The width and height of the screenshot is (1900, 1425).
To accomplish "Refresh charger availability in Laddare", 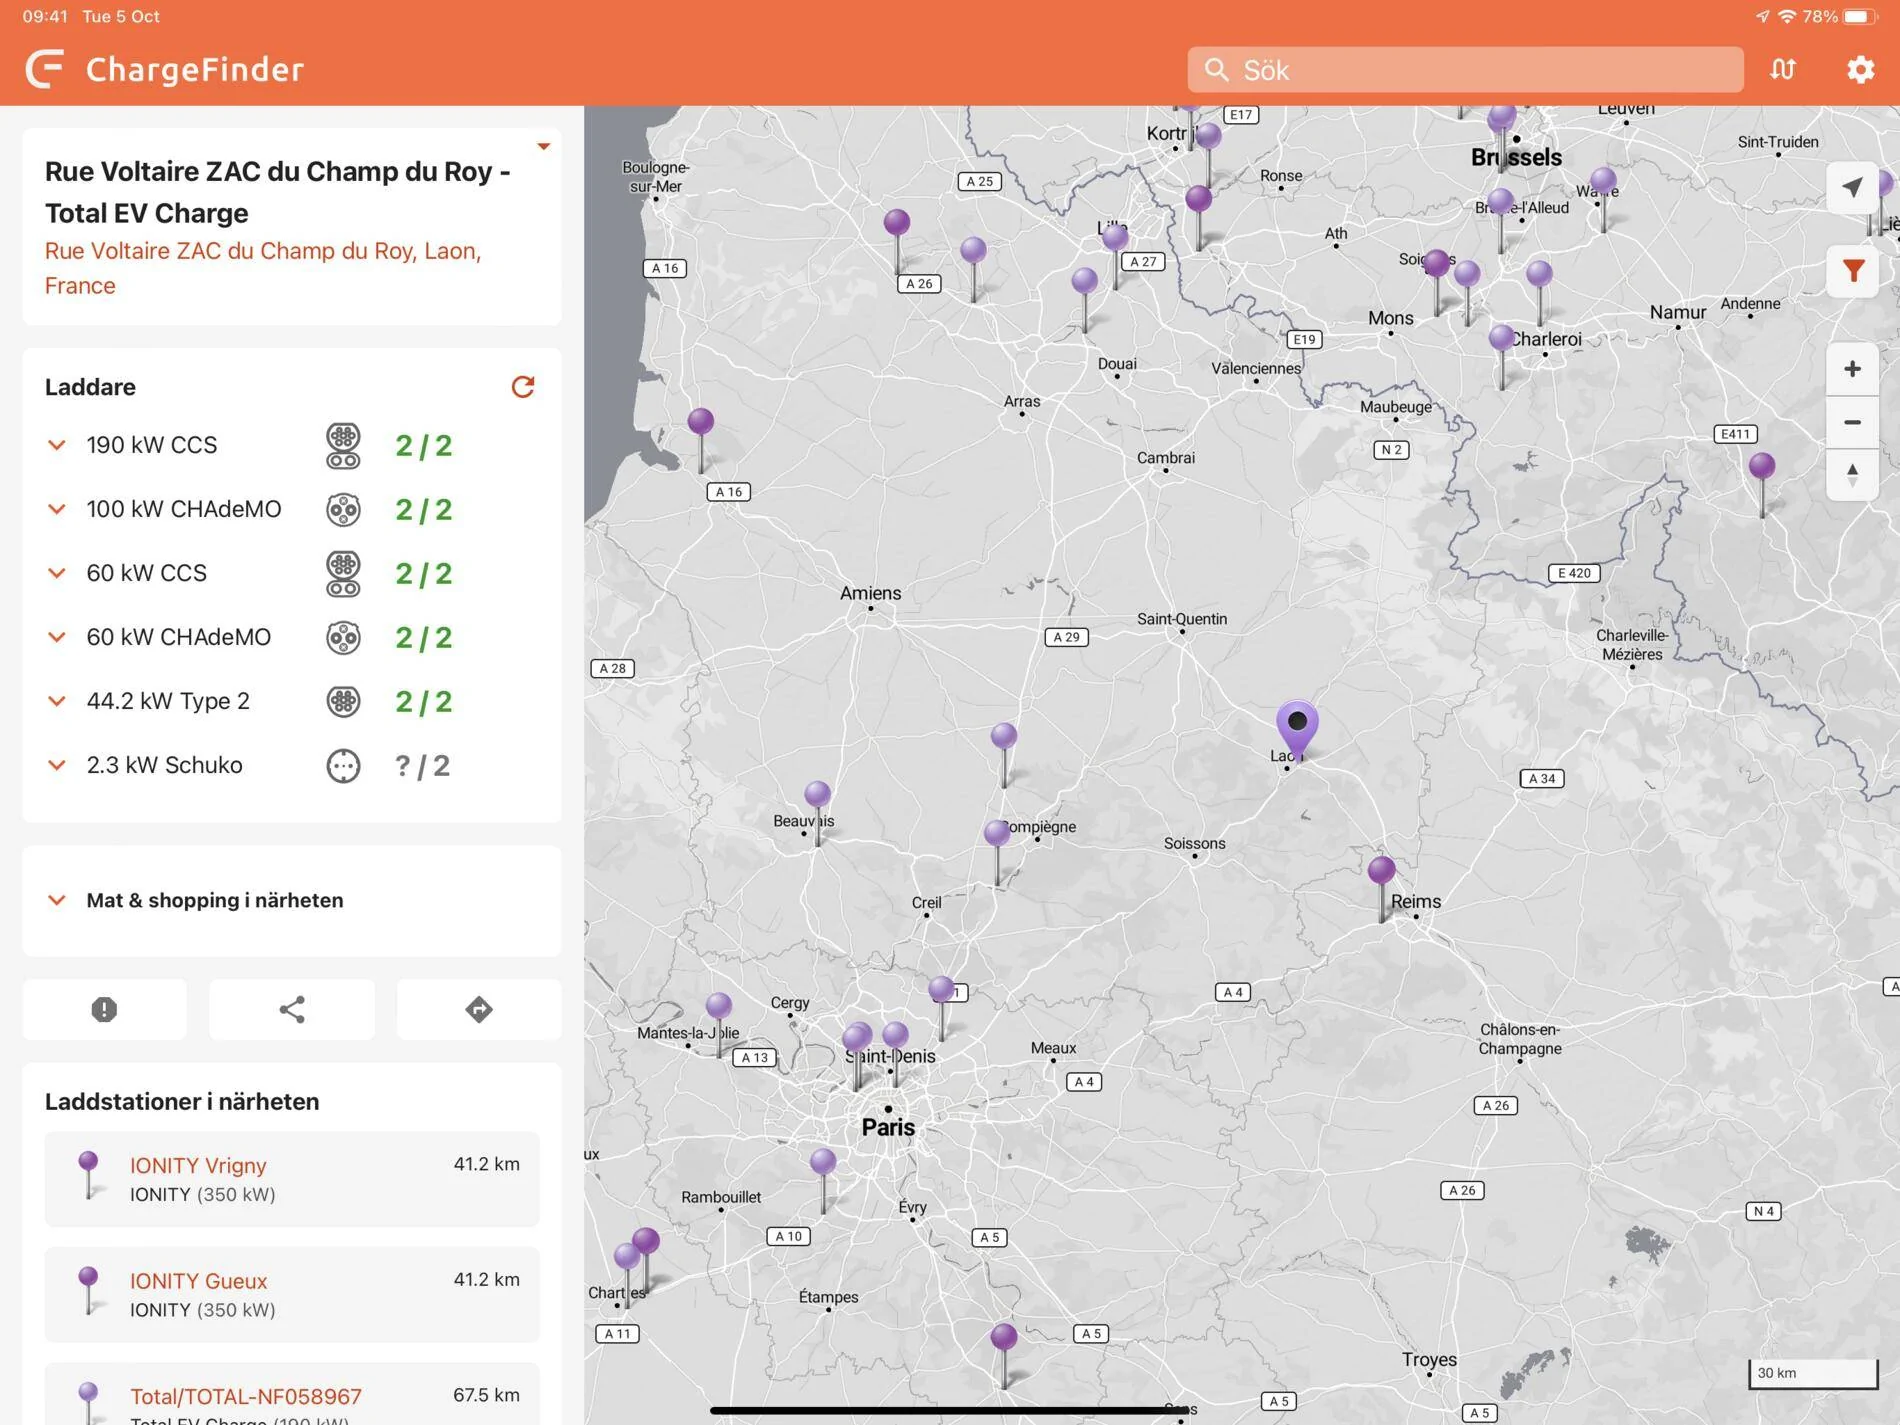I will coord(523,386).
